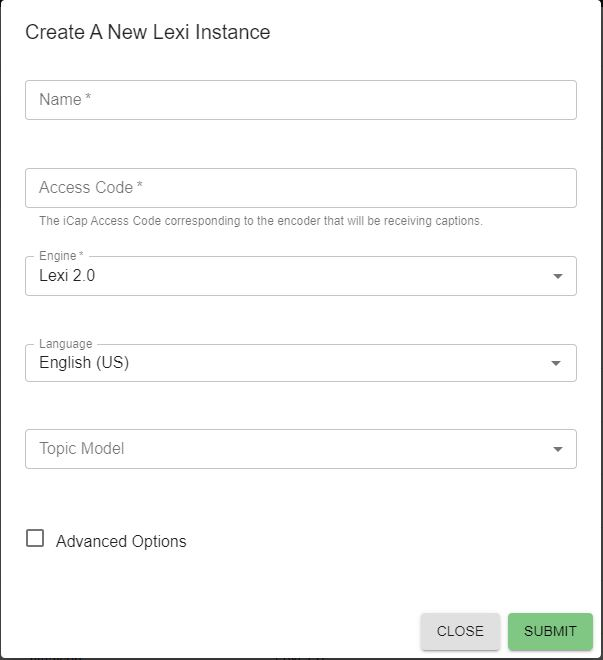The image size is (603, 660).
Task: Open the Engine dropdown arrow
Action: tap(557, 277)
